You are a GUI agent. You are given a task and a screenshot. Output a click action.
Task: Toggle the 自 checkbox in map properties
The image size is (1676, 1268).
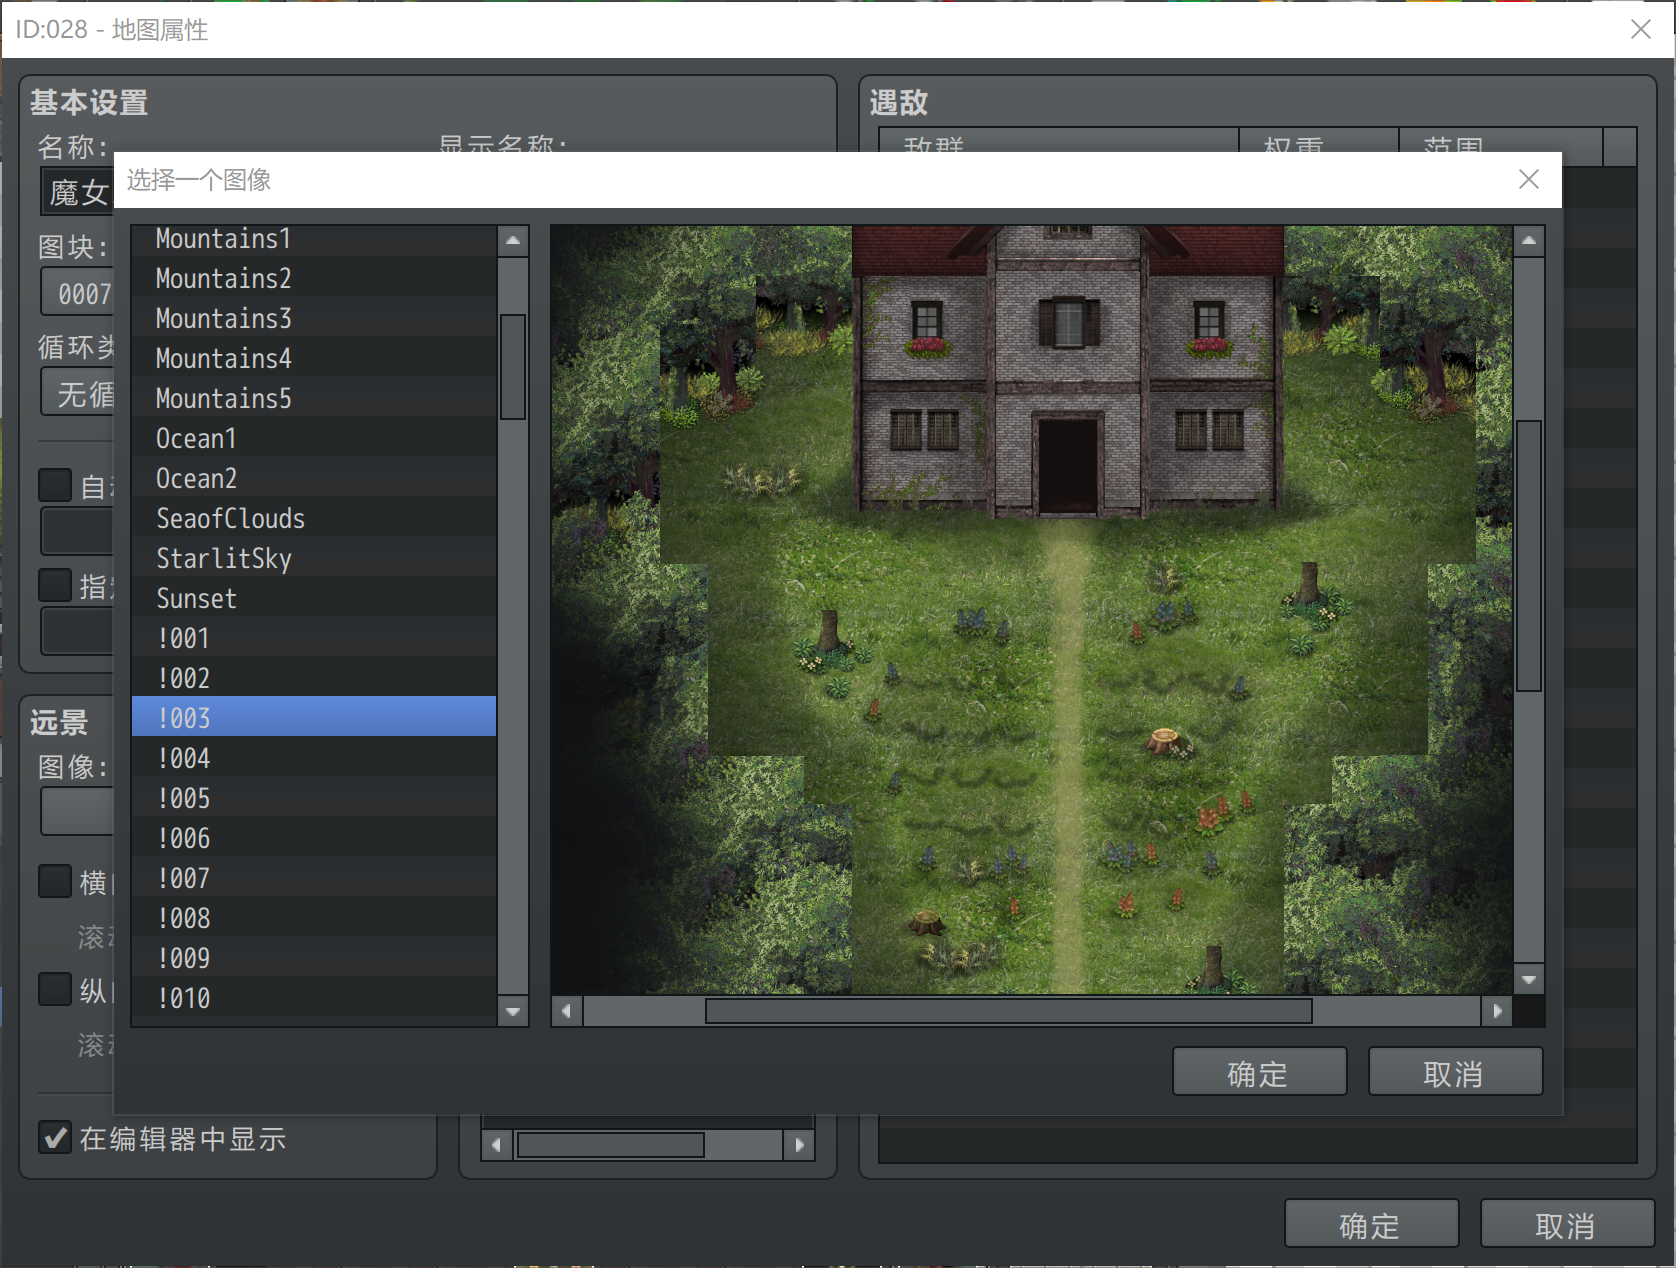pyautogui.click(x=55, y=485)
